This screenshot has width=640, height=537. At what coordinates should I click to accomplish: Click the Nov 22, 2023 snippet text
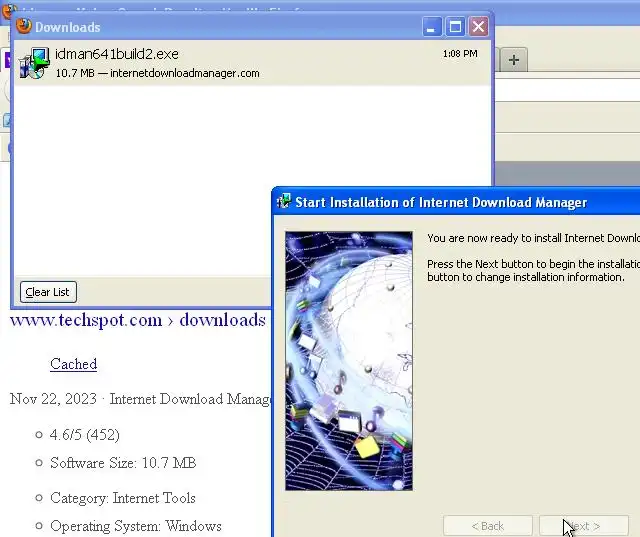[x=140, y=399]
